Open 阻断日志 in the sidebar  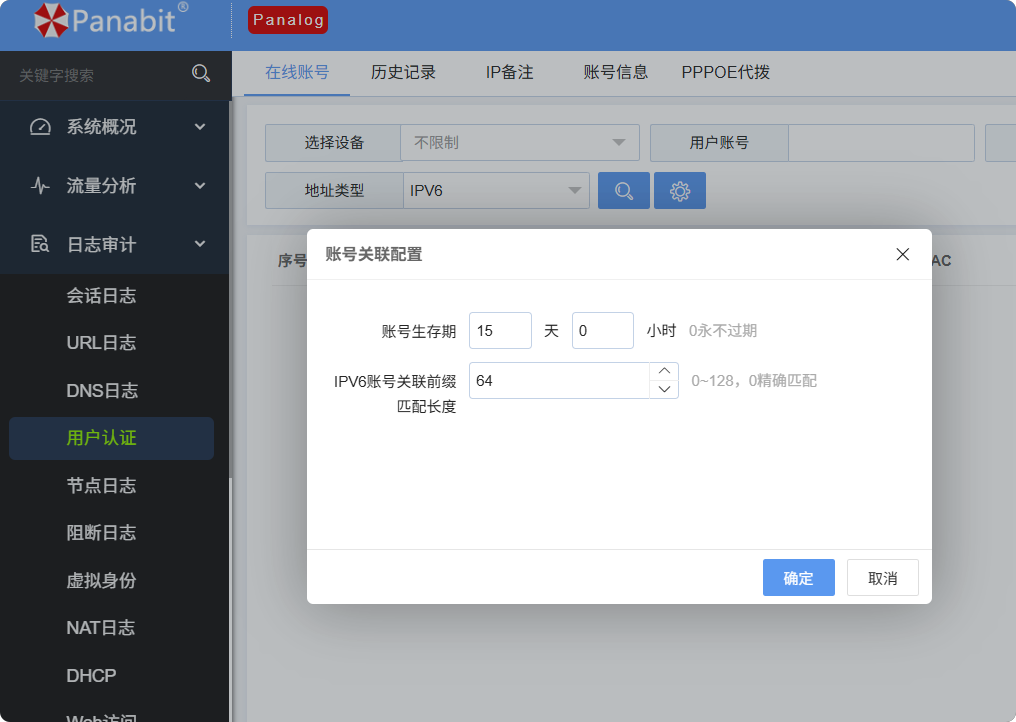[x=101, y=533]
